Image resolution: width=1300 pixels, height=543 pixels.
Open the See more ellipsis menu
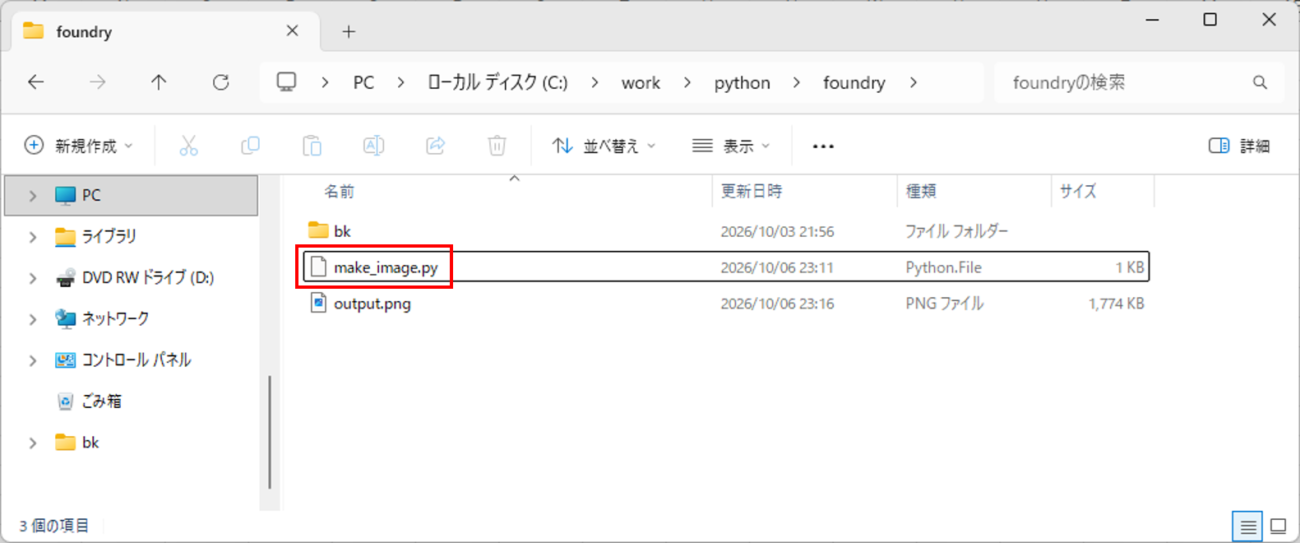(823, 146)
